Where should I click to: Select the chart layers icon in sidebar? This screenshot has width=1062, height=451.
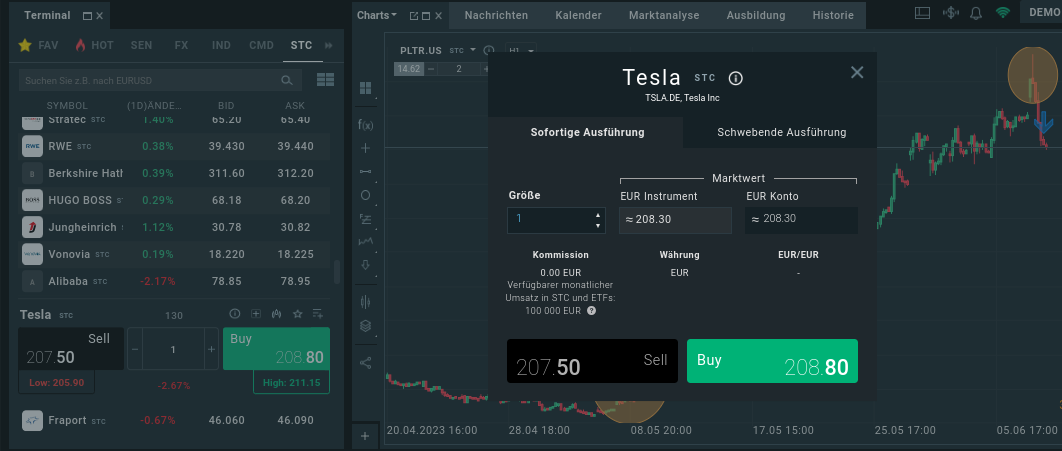pos(365,325)
